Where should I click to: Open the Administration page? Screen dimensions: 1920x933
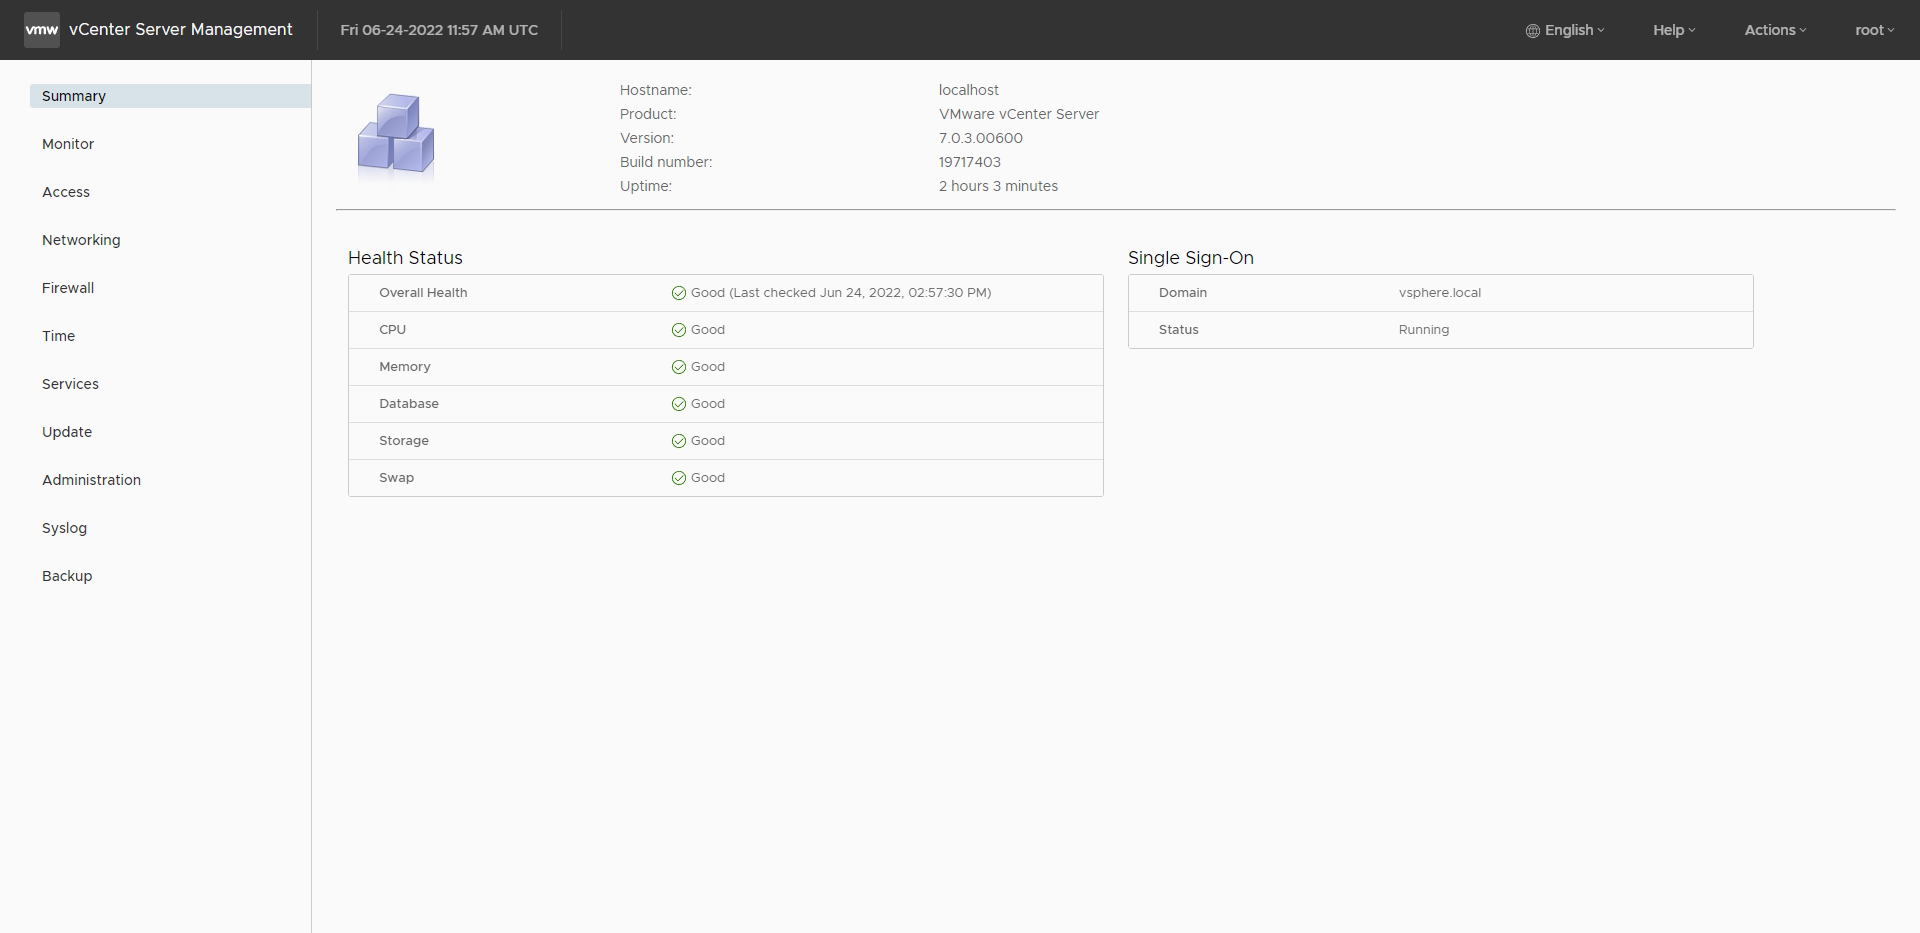coord(91,480)
